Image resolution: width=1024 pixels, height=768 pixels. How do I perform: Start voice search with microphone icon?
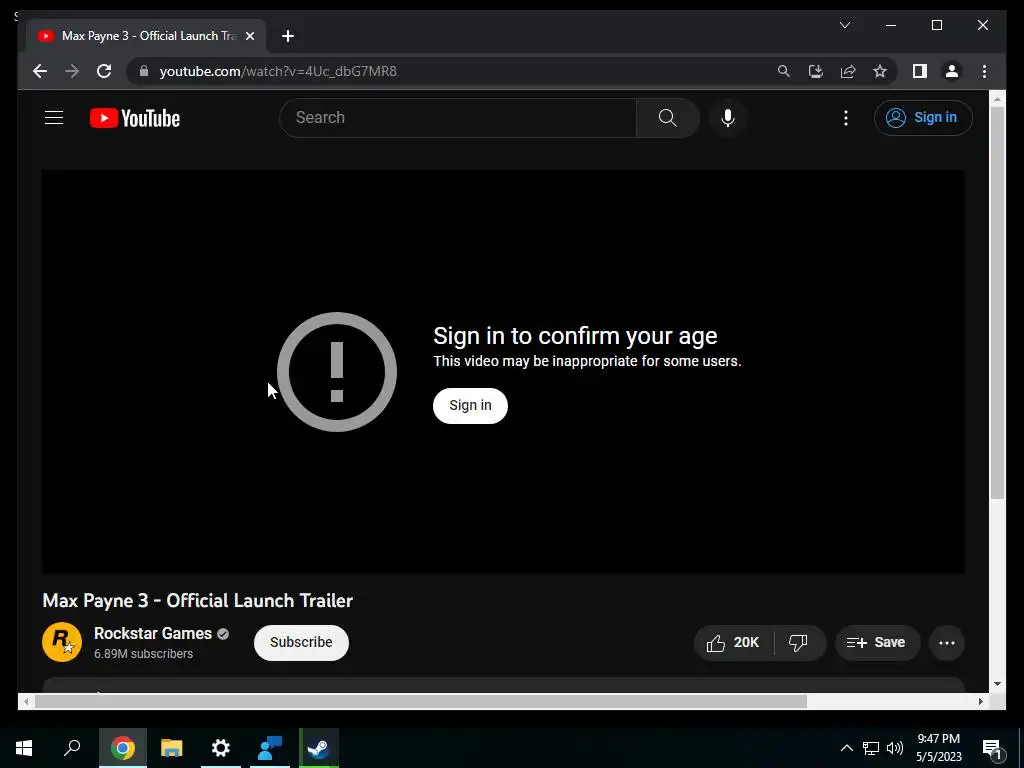(728, 118)
